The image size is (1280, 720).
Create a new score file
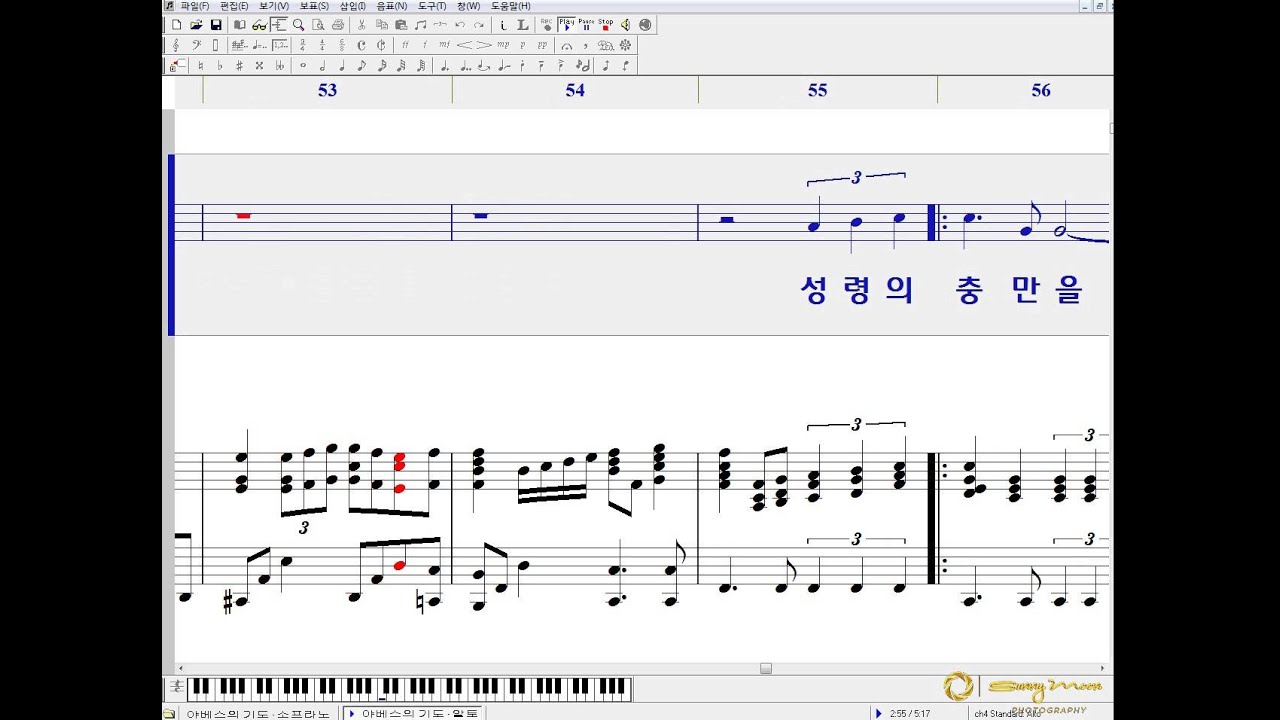(x=177, y=25)
